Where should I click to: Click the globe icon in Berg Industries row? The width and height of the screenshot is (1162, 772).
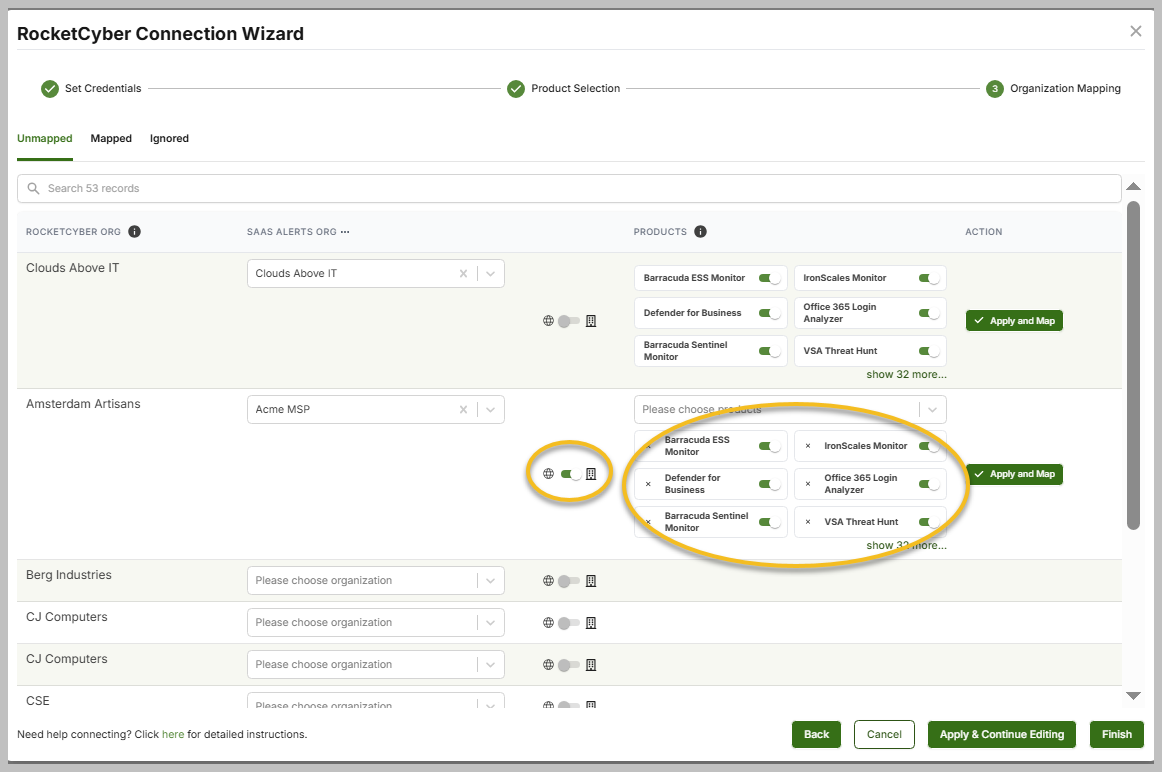548,581
